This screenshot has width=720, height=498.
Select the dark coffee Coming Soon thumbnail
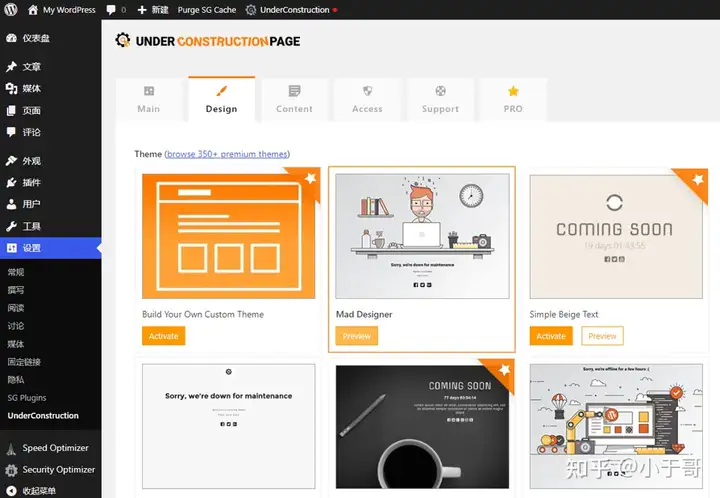tap(422, 426)
